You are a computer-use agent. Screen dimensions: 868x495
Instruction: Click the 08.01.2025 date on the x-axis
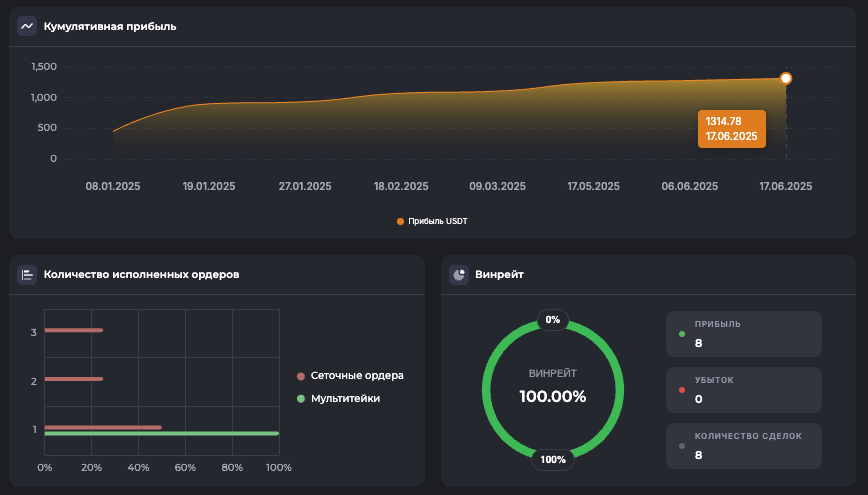(112, 186)
